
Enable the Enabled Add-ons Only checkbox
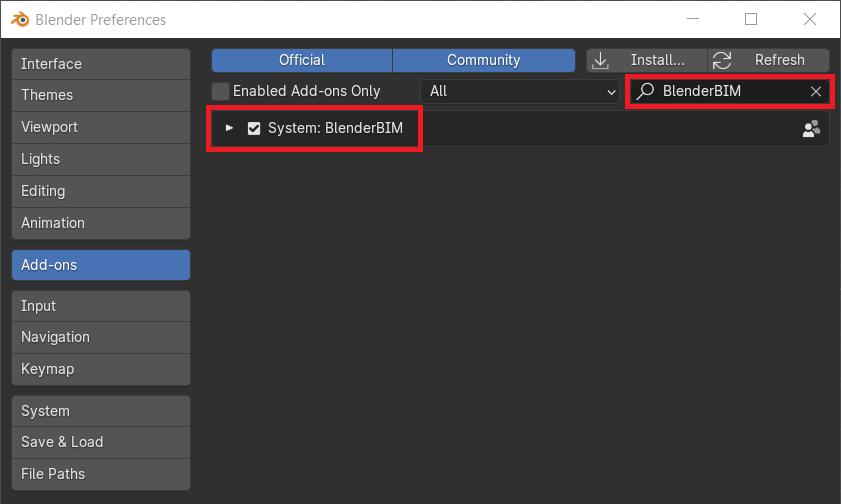point(220,91)
